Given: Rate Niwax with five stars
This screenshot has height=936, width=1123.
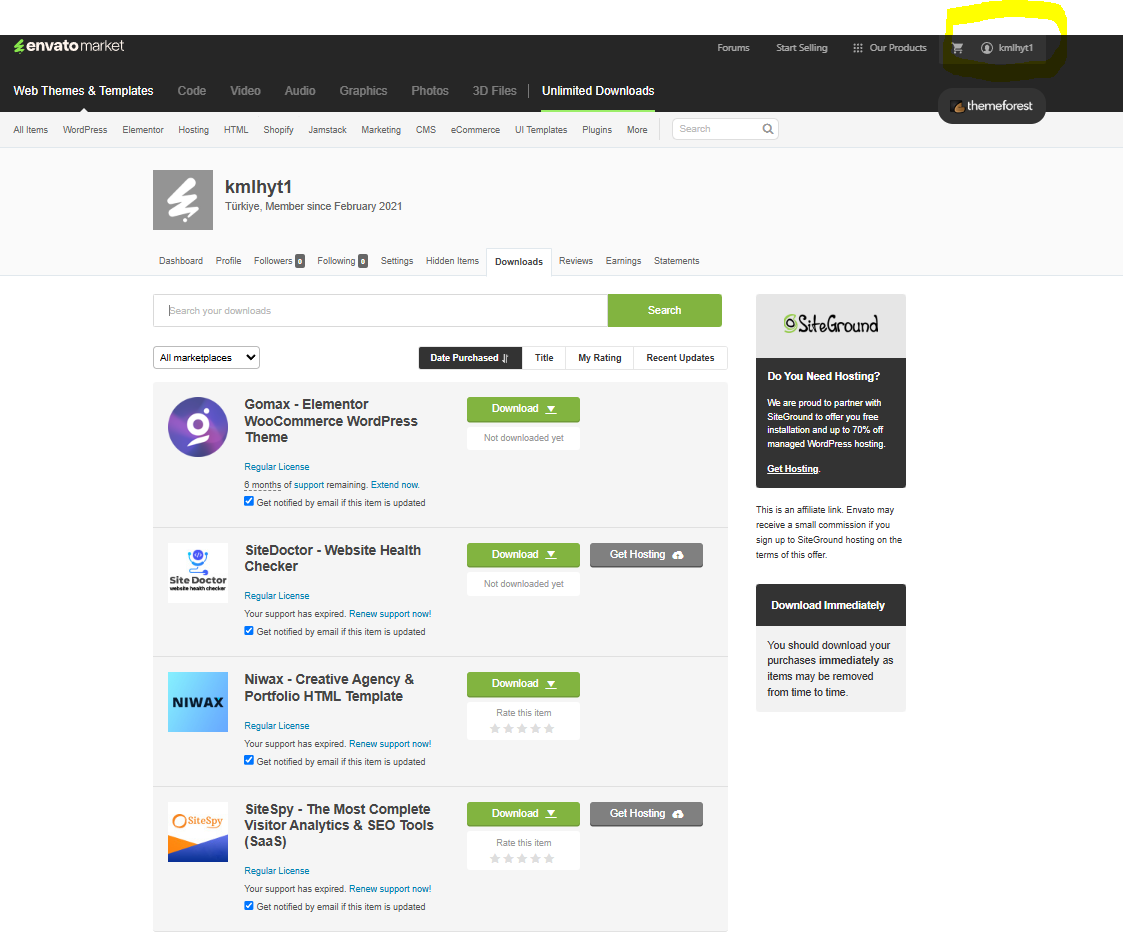Looking at the screenshot, I should click(549, 728).
